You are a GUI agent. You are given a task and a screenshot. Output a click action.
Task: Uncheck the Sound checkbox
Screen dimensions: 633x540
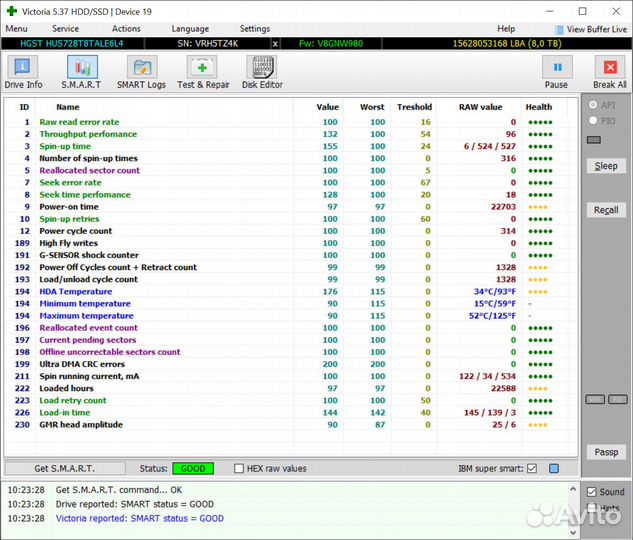pos(592,492)
